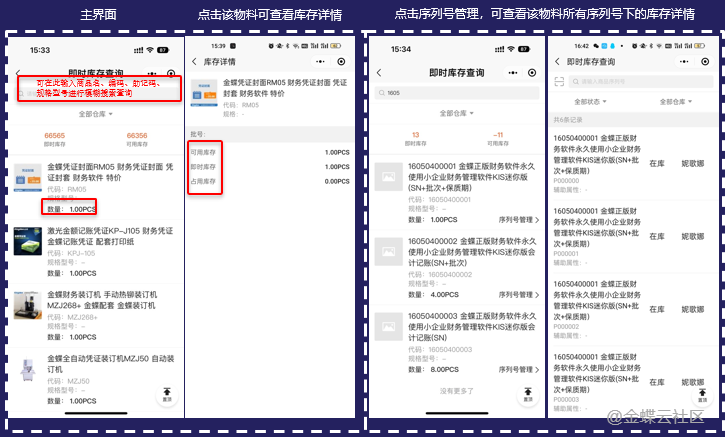Open 序列号管理 for item 16050400002
This screenshot has width=725, height=437.
coord(519,295)
